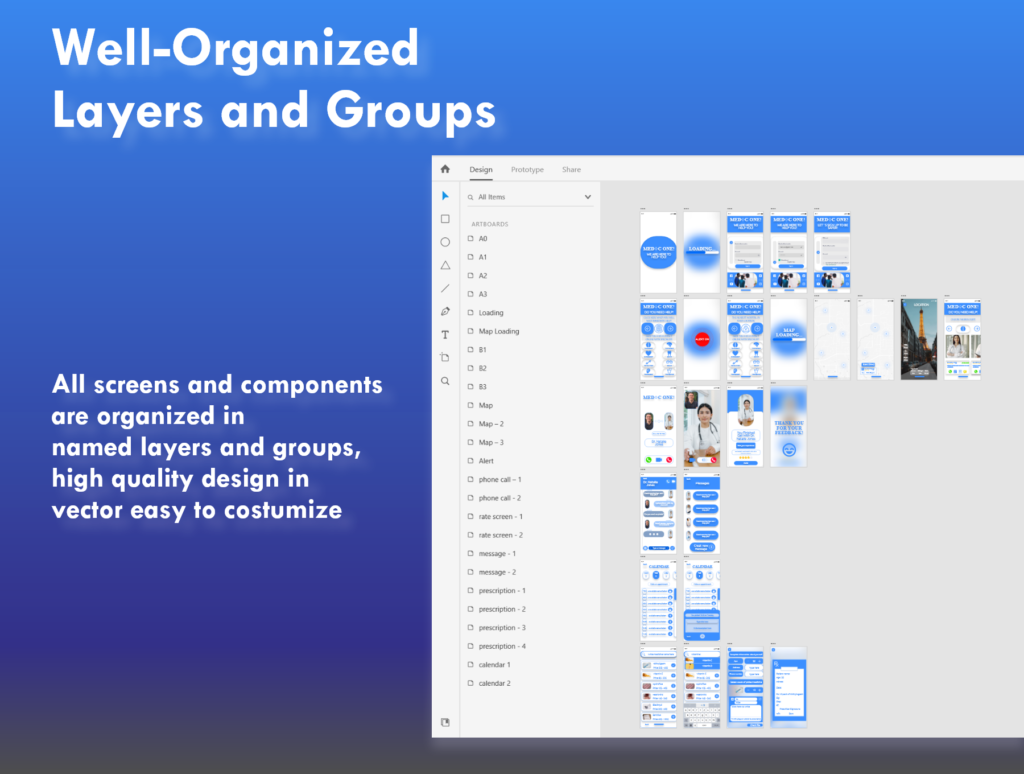Click the Design tab
Screen dimensions: 1024x774
[x=481, y=170]
